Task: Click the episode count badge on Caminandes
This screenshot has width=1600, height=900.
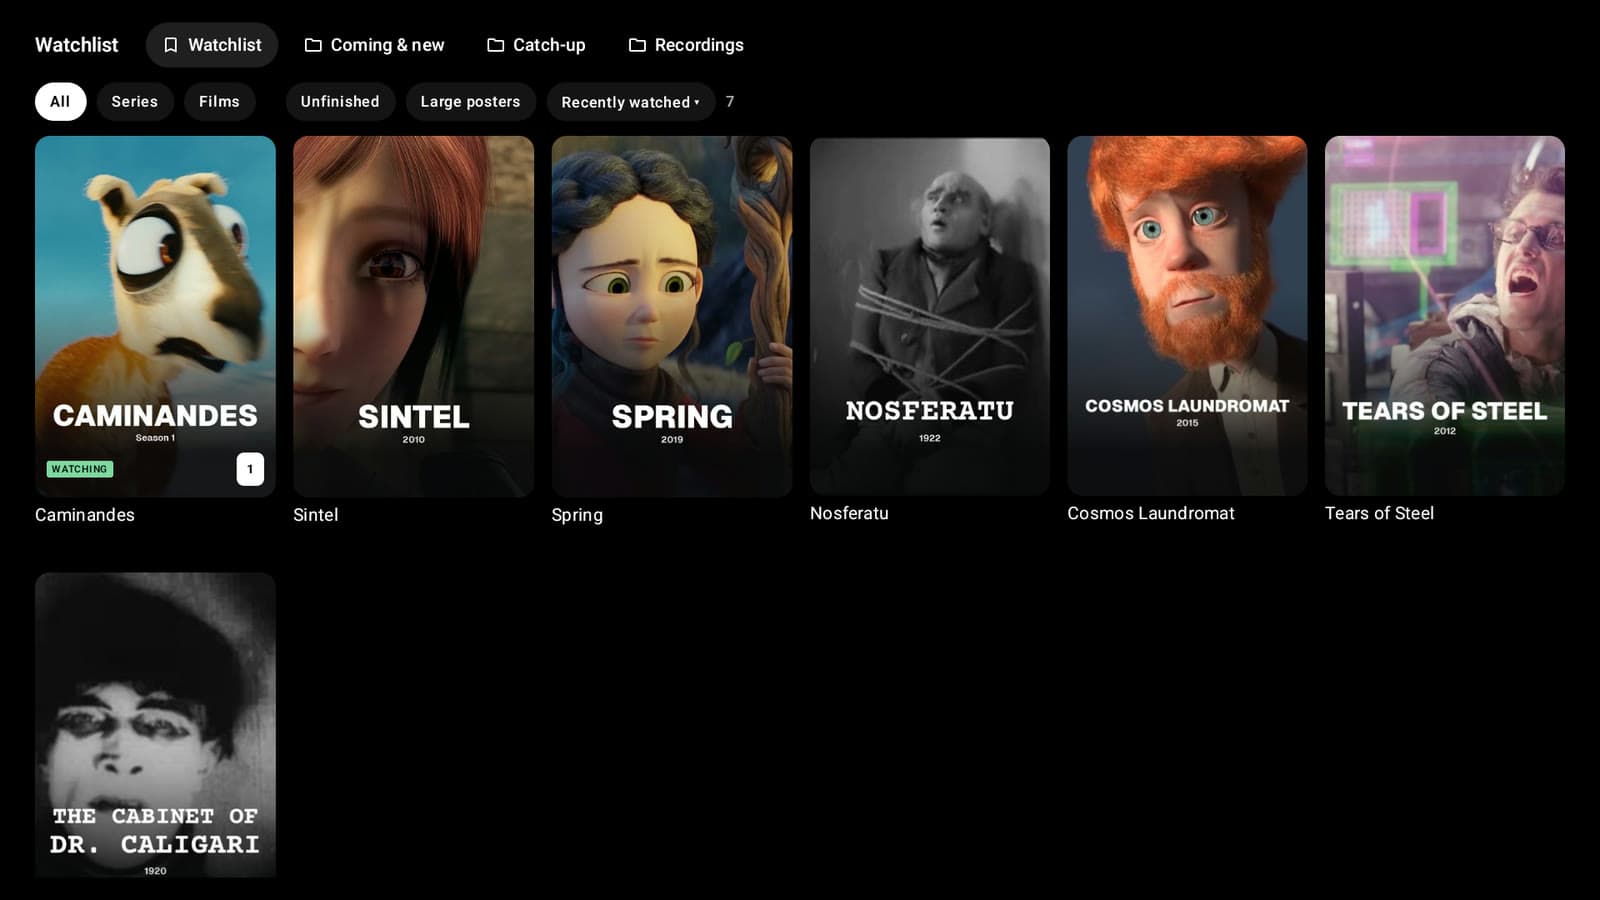Action: pos(250,469)
